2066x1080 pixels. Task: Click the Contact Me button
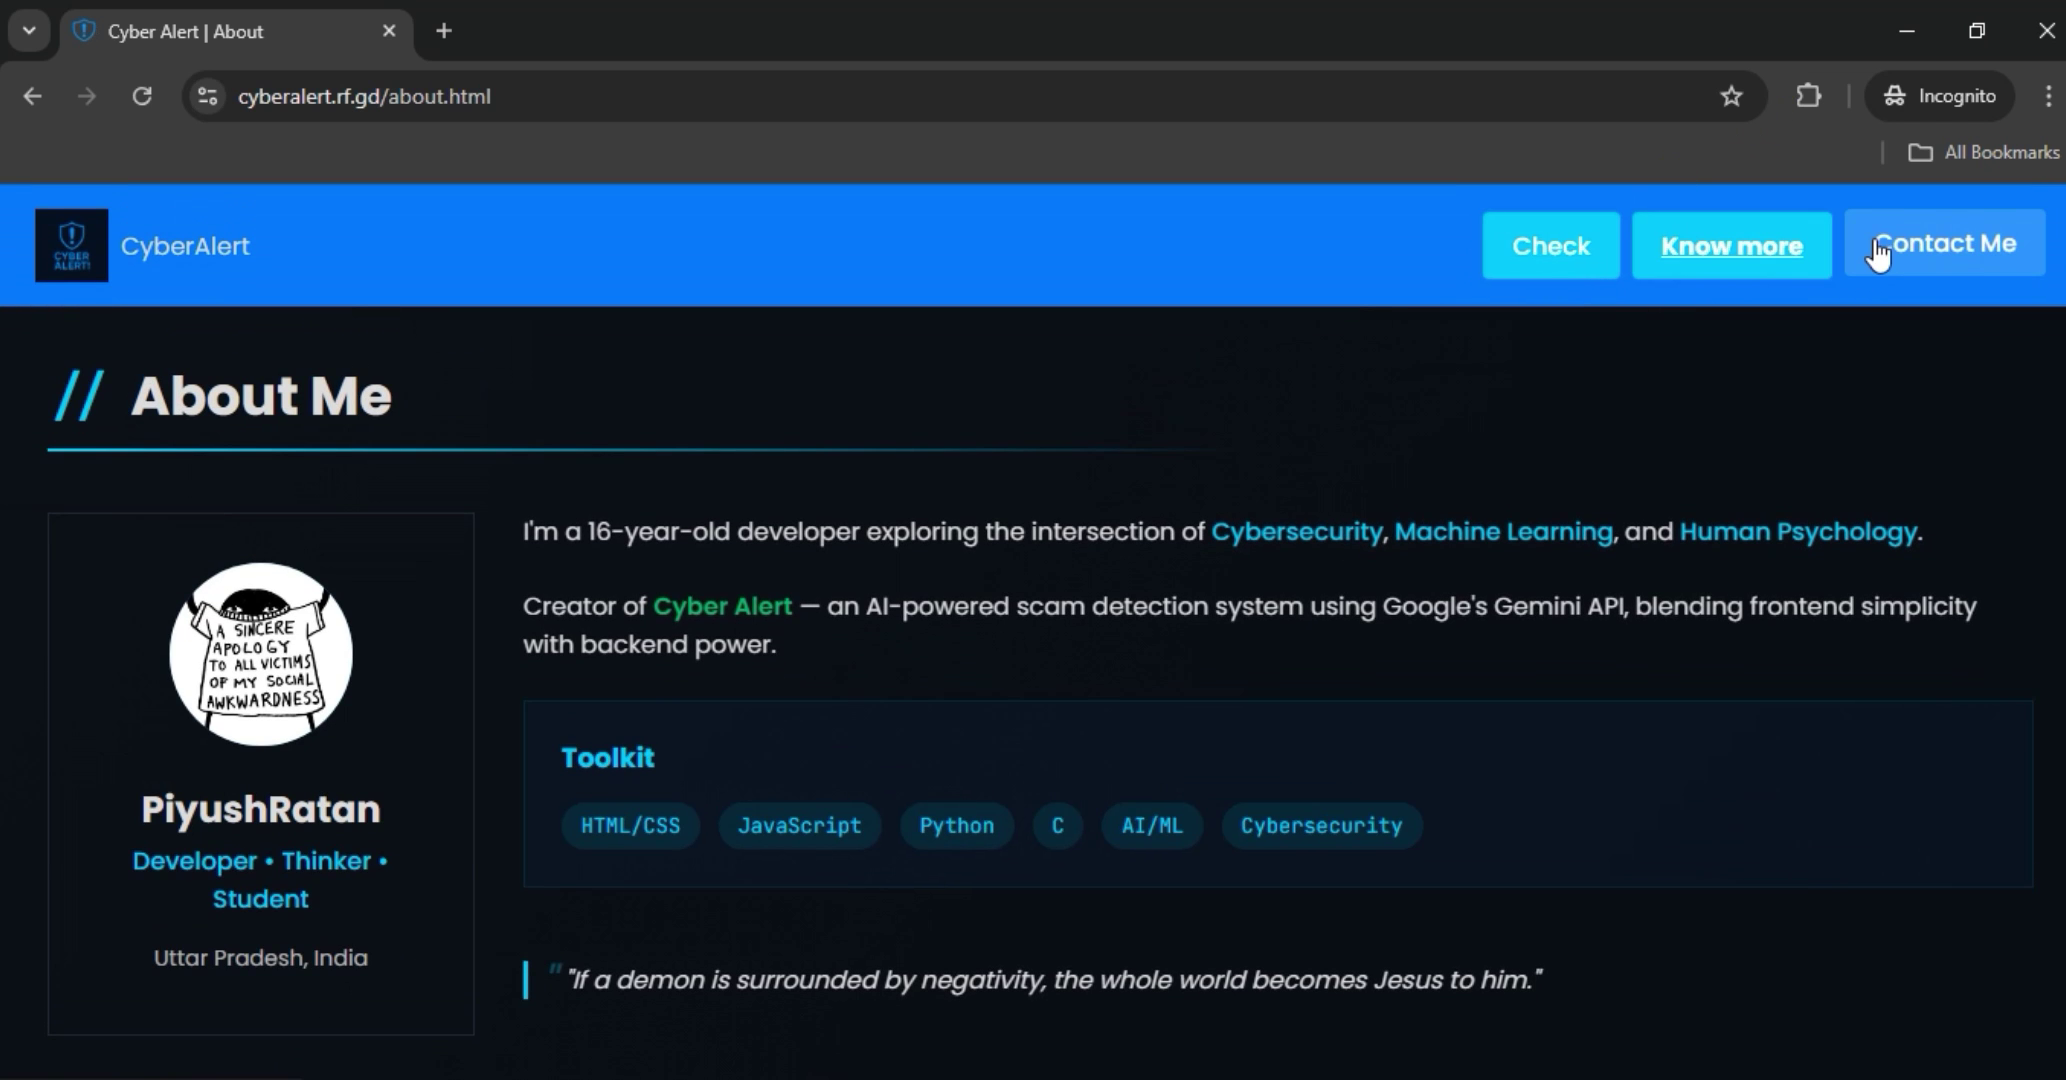(x=1944, y=244)
